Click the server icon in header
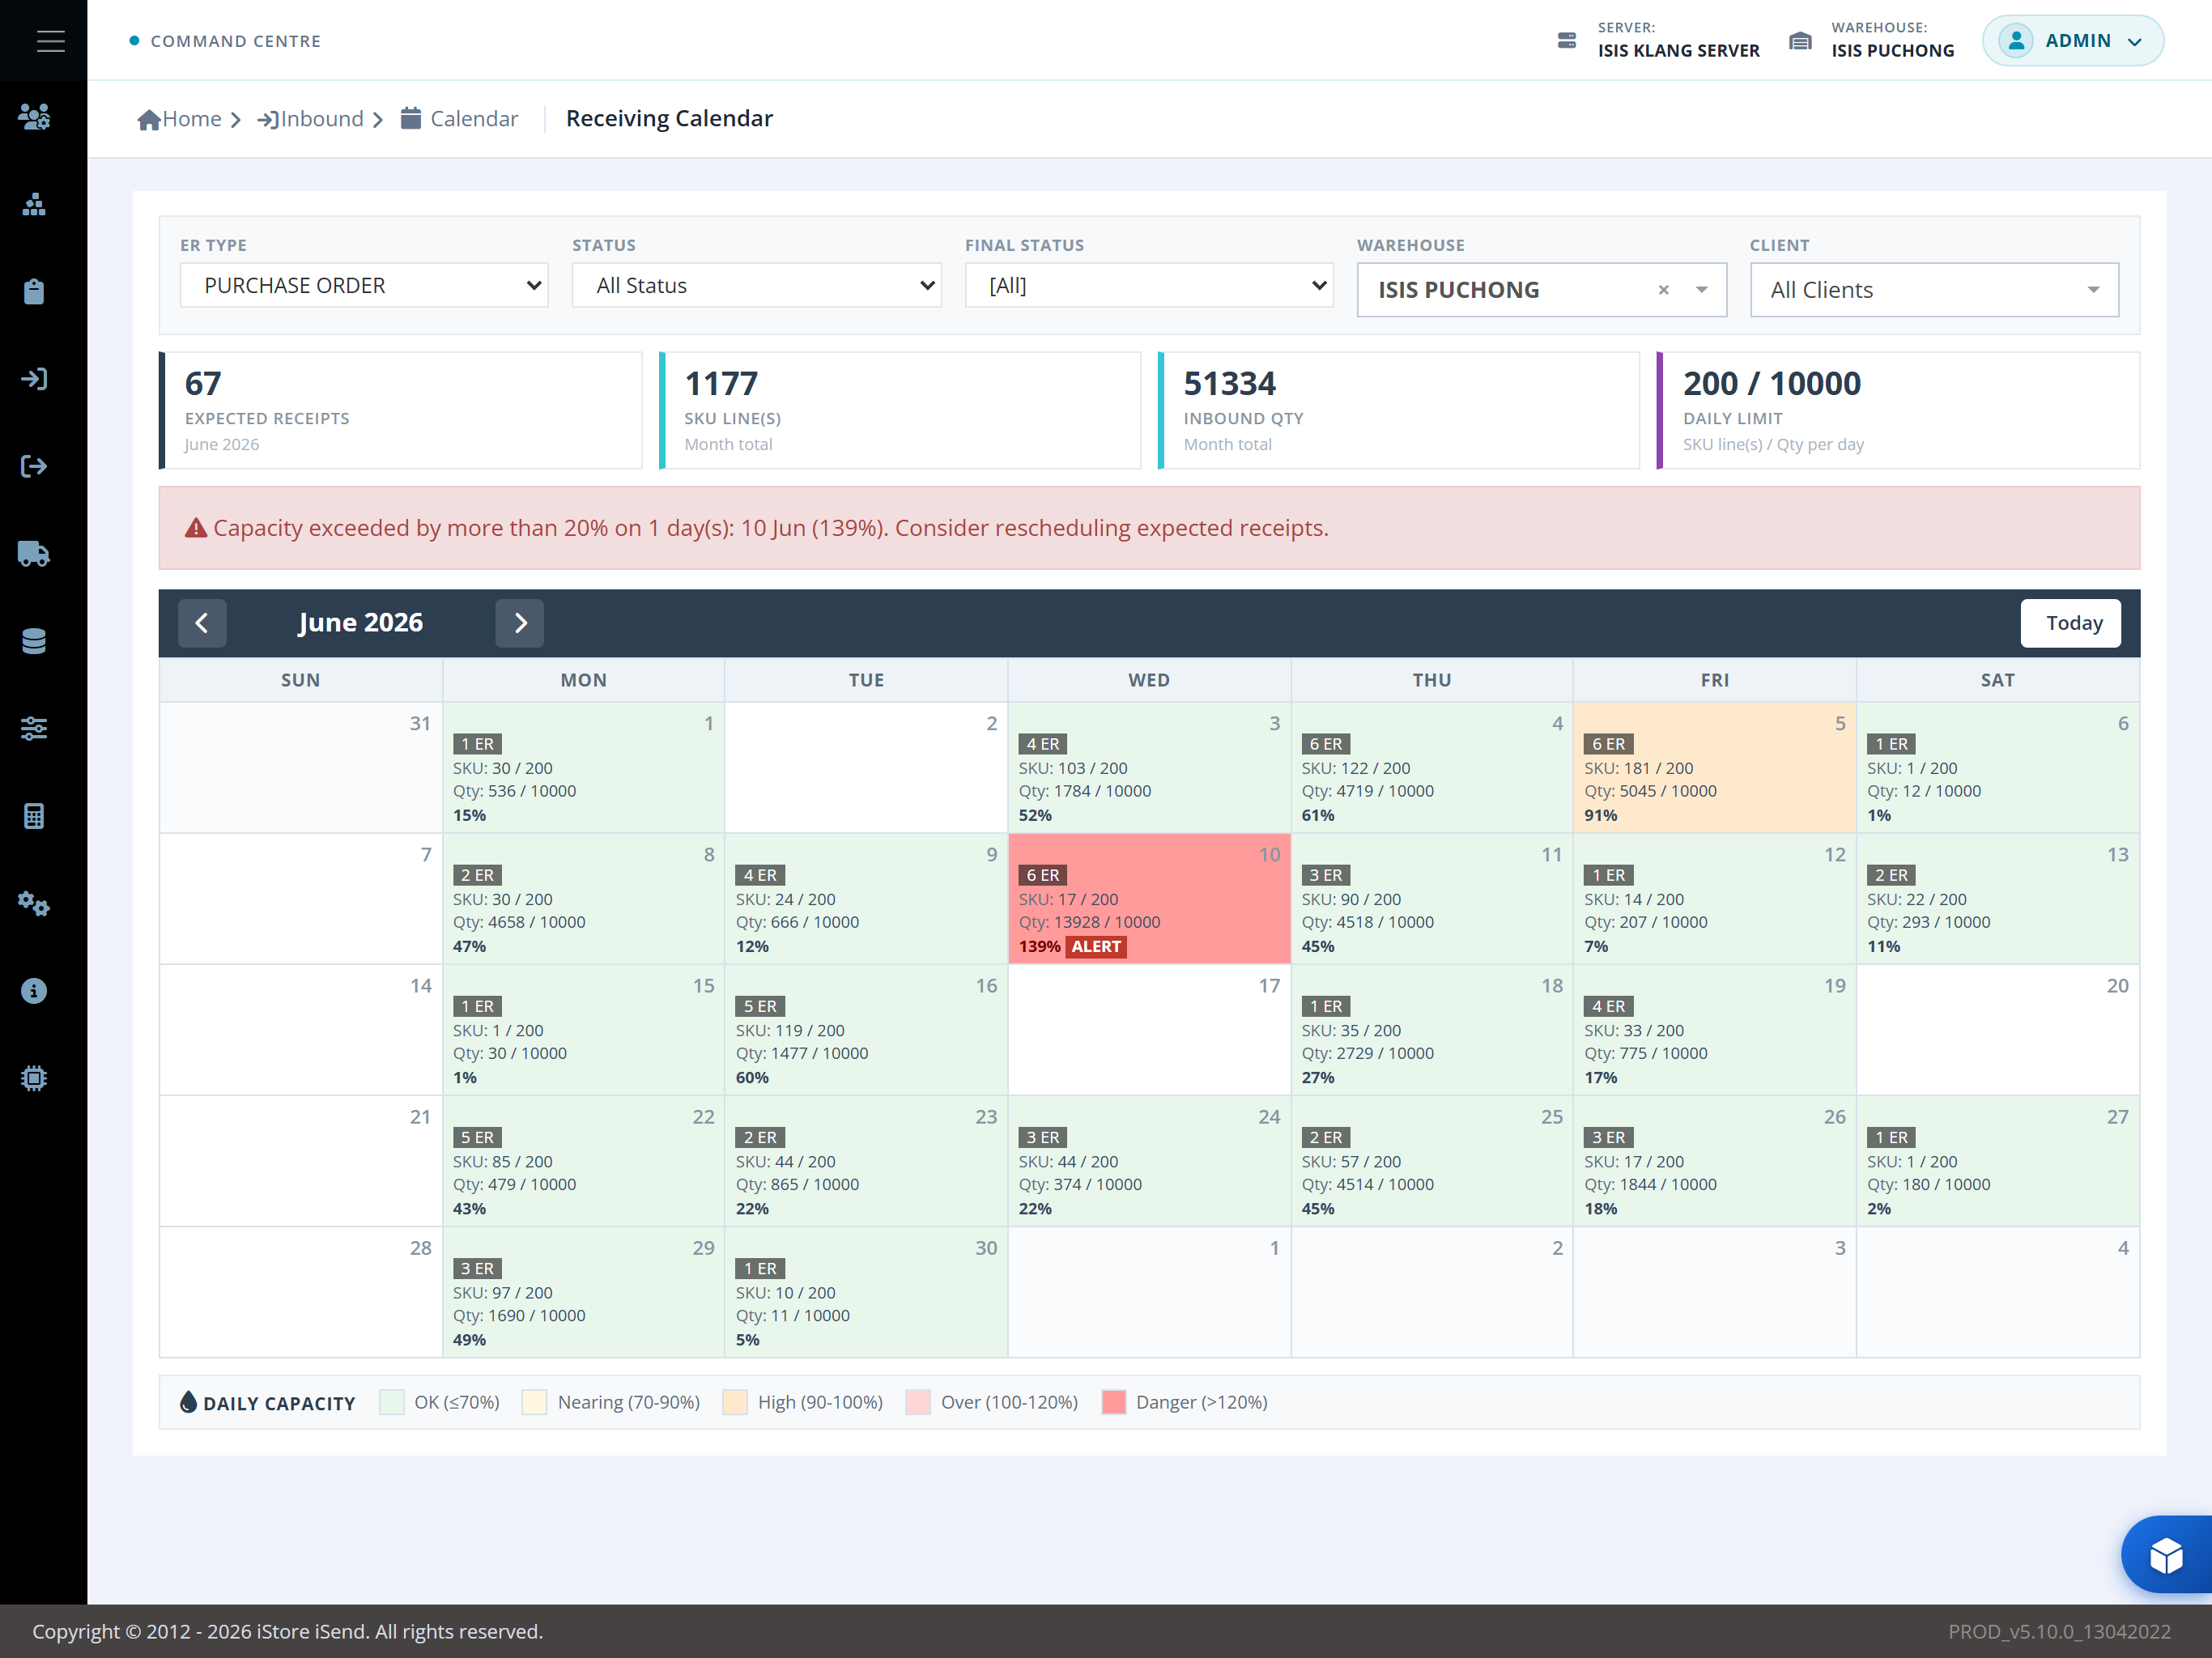 (1567, 41)
